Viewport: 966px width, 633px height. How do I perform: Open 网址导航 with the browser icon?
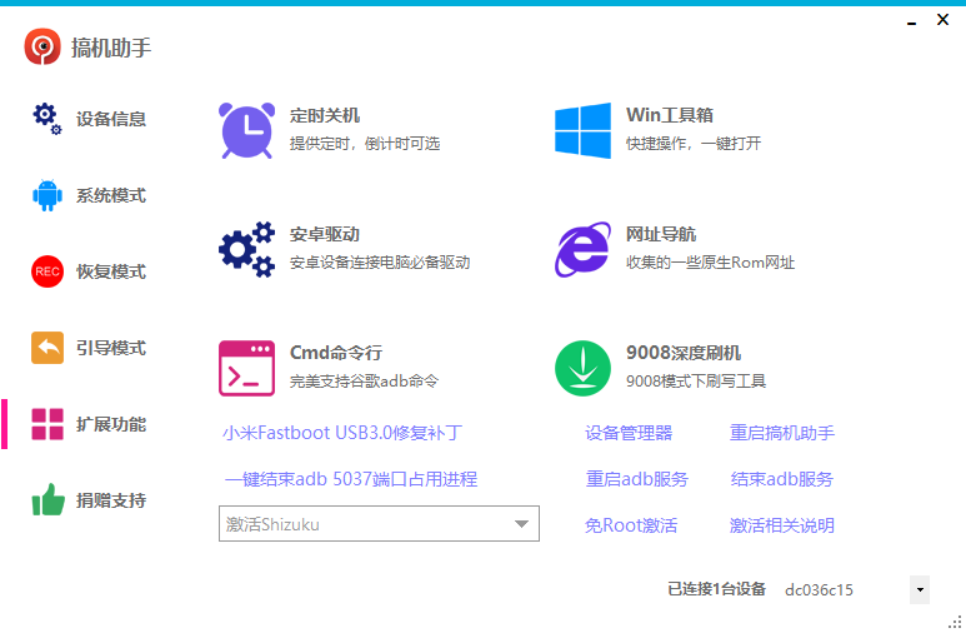tap(581, 248)
